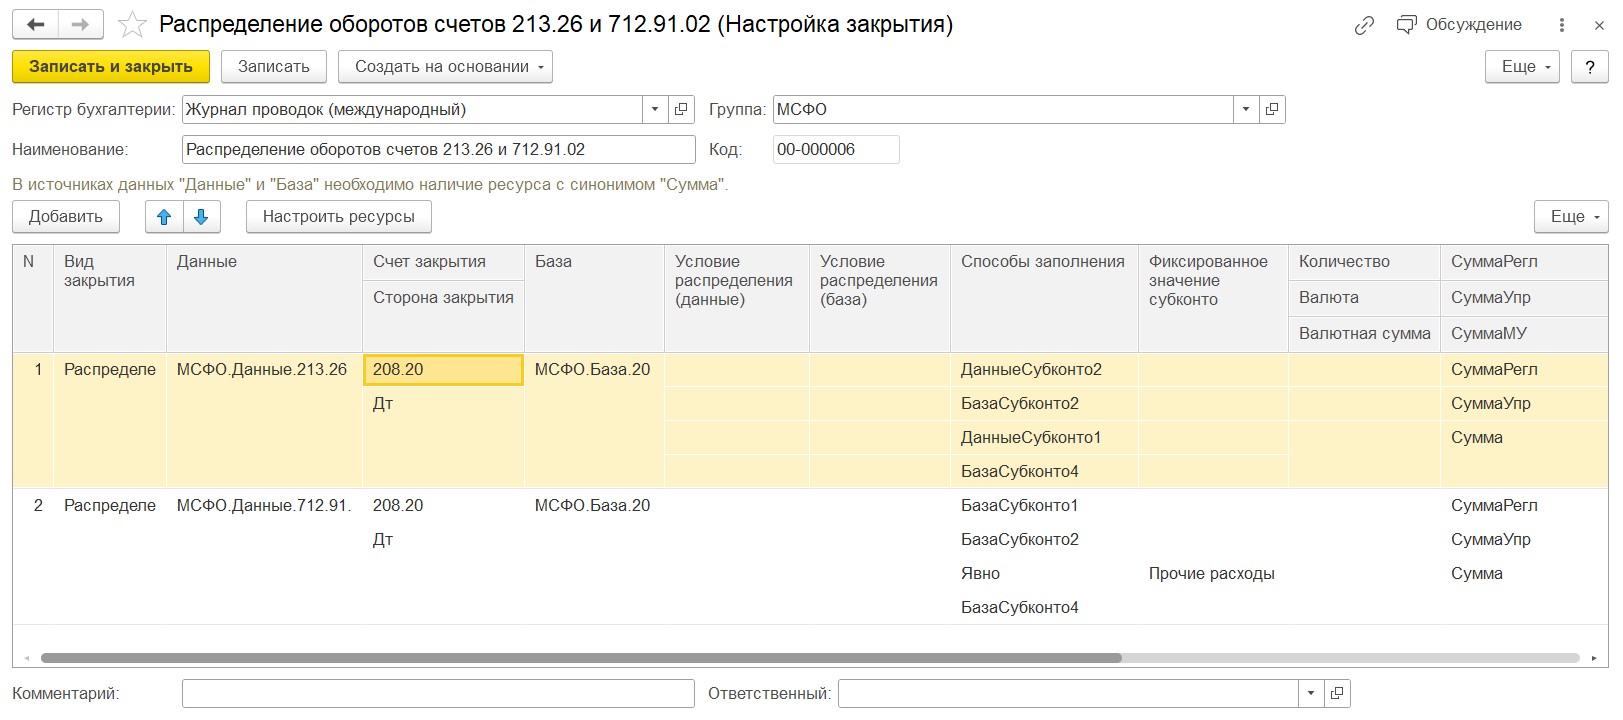
Task: Move row down with blue down arrow
Action: [201, 217]
